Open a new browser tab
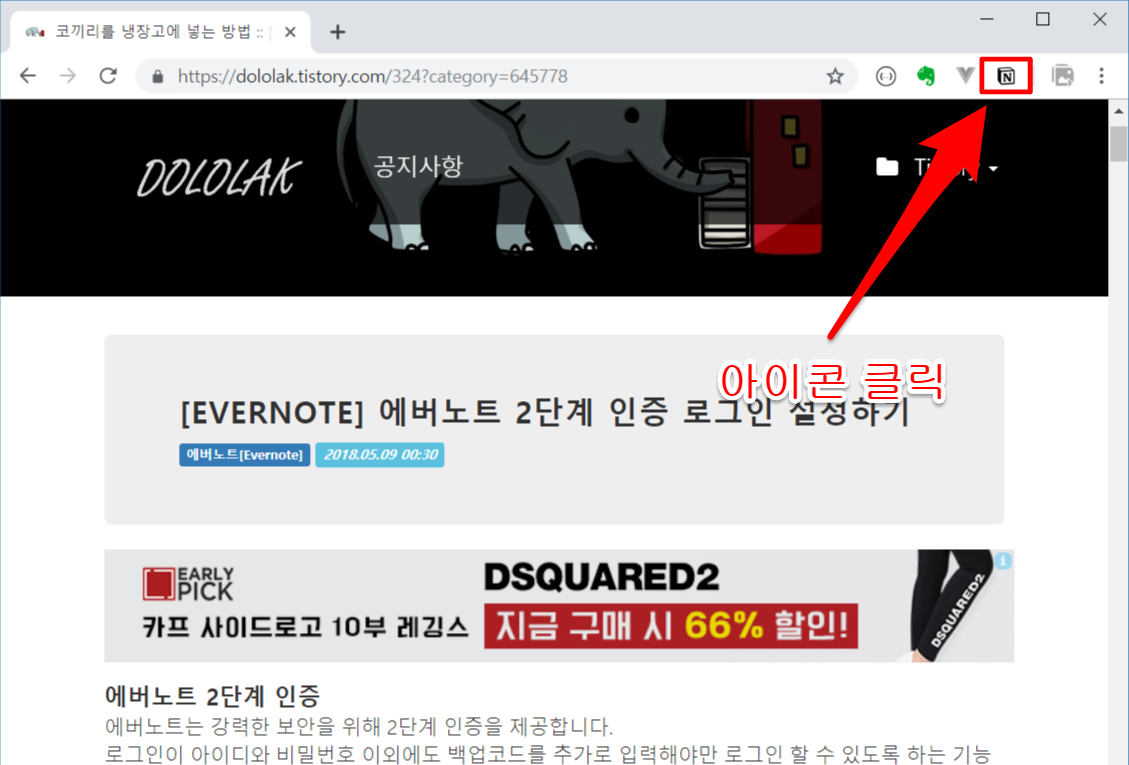 pyautogui.click(x=338, y=32)
